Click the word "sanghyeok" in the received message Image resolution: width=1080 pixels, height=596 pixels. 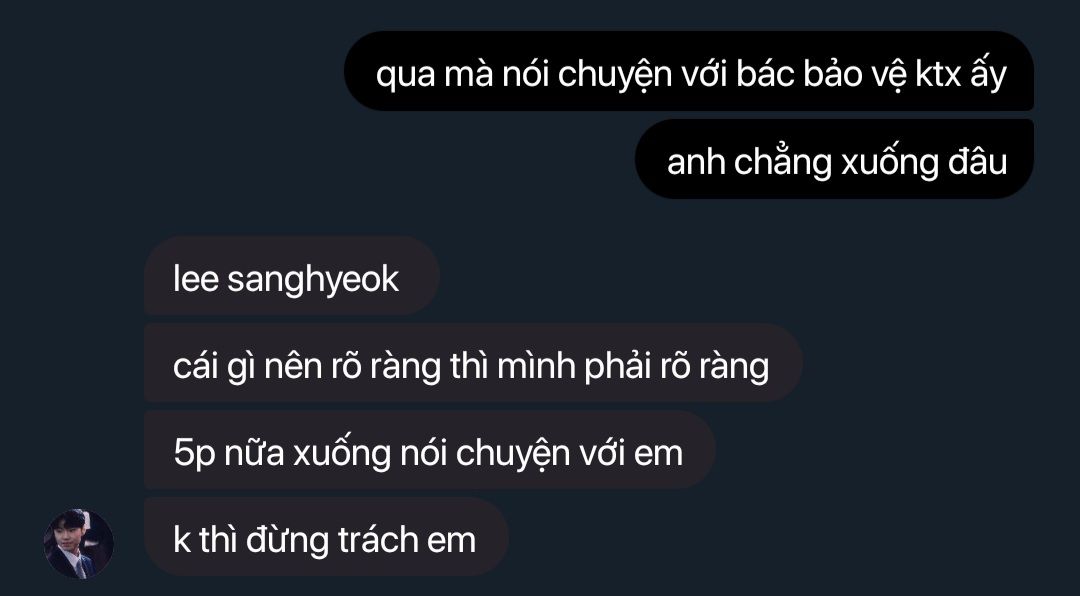[x=313, y=280]
